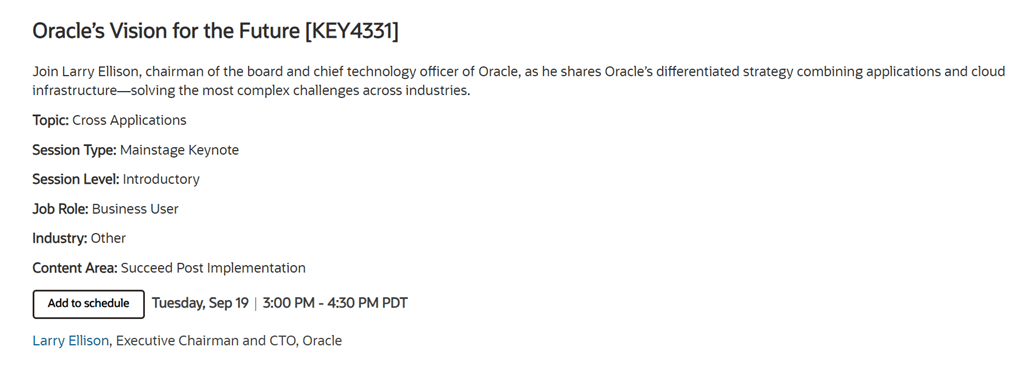
Task: Click the 3:00 PM - 4:30 PM PDT time
Action: (335, 303)
